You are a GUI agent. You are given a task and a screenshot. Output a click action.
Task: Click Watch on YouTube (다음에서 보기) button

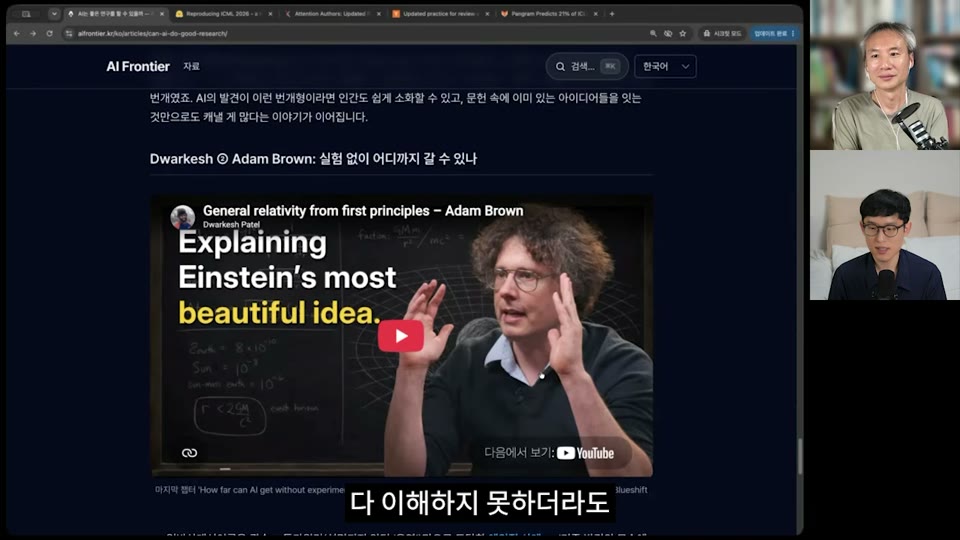(x=549, y=453)
